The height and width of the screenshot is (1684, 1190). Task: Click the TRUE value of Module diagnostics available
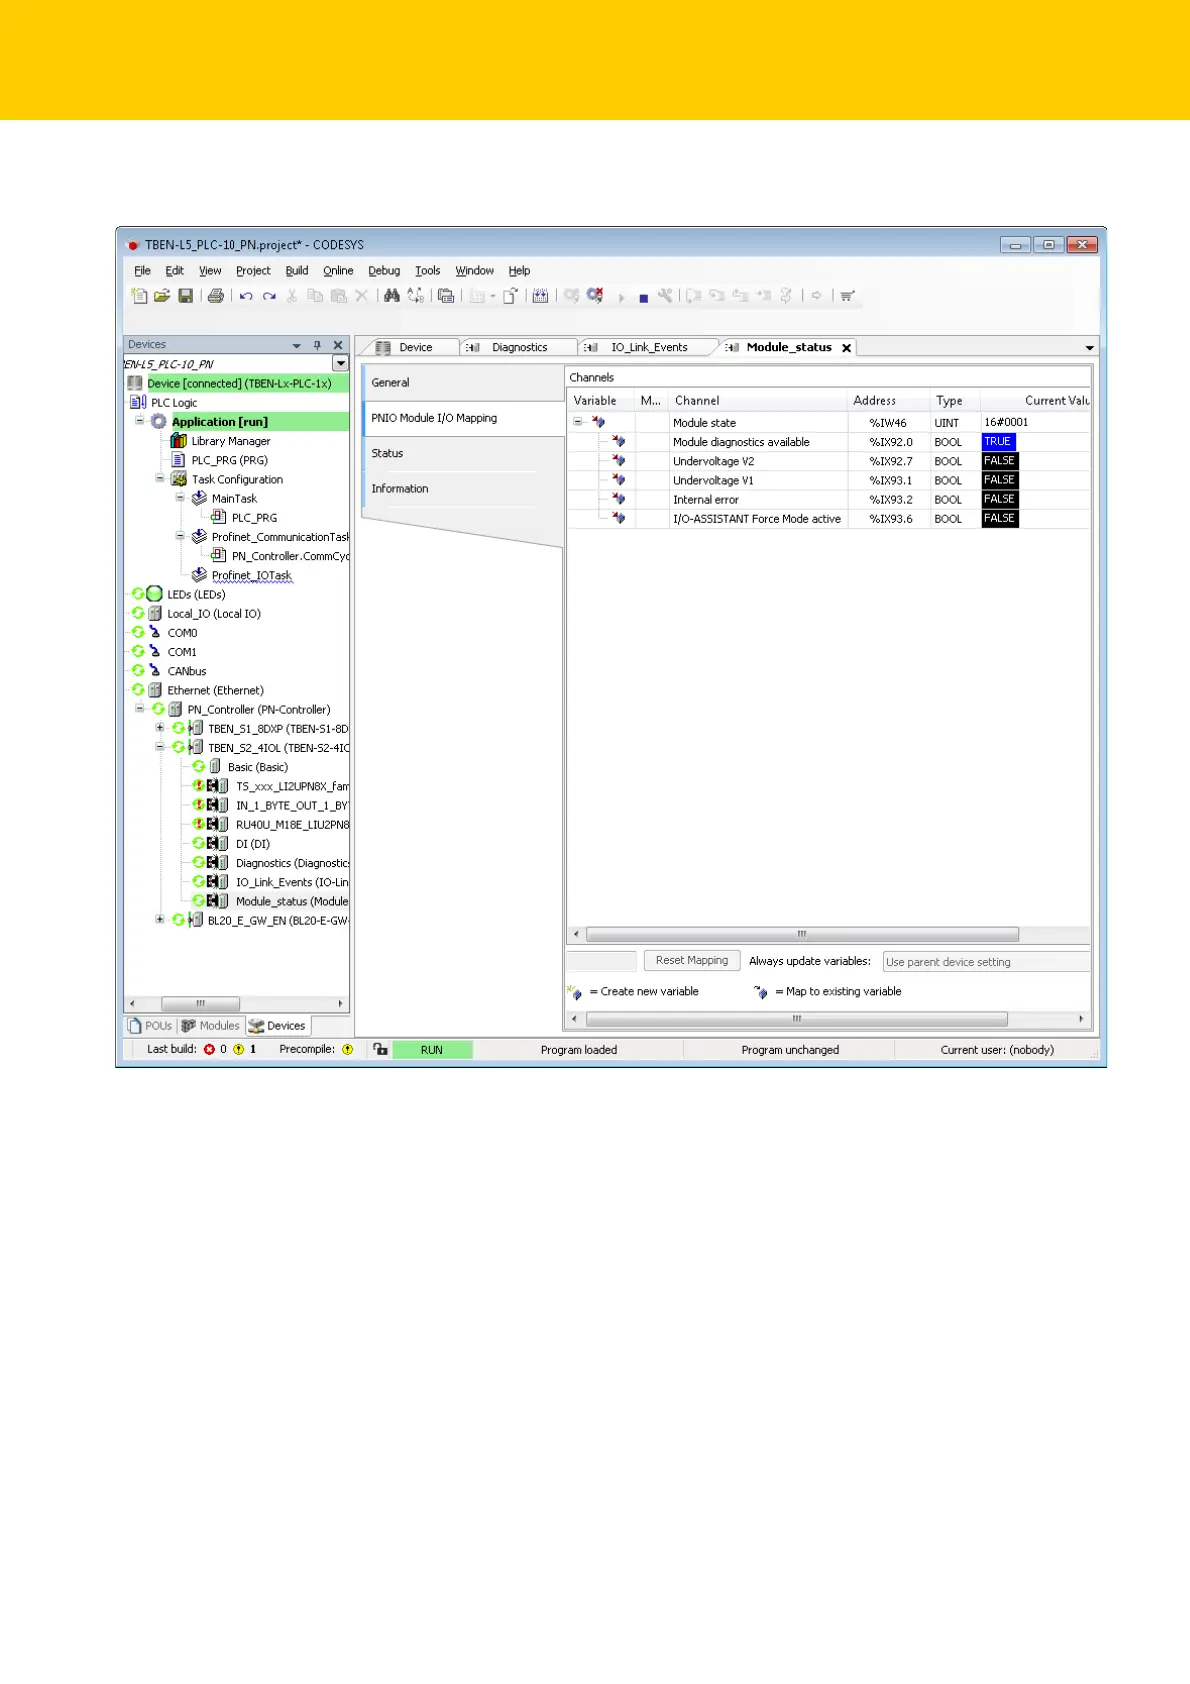coord(998,442)
